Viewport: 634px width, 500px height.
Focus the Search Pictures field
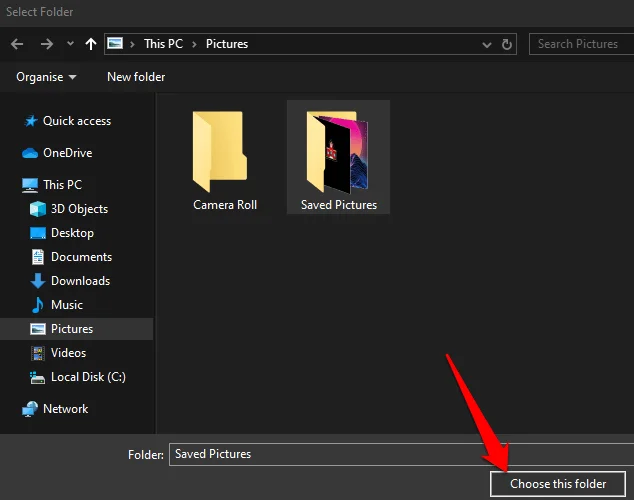pyautogui.click(x=581, y=44)
